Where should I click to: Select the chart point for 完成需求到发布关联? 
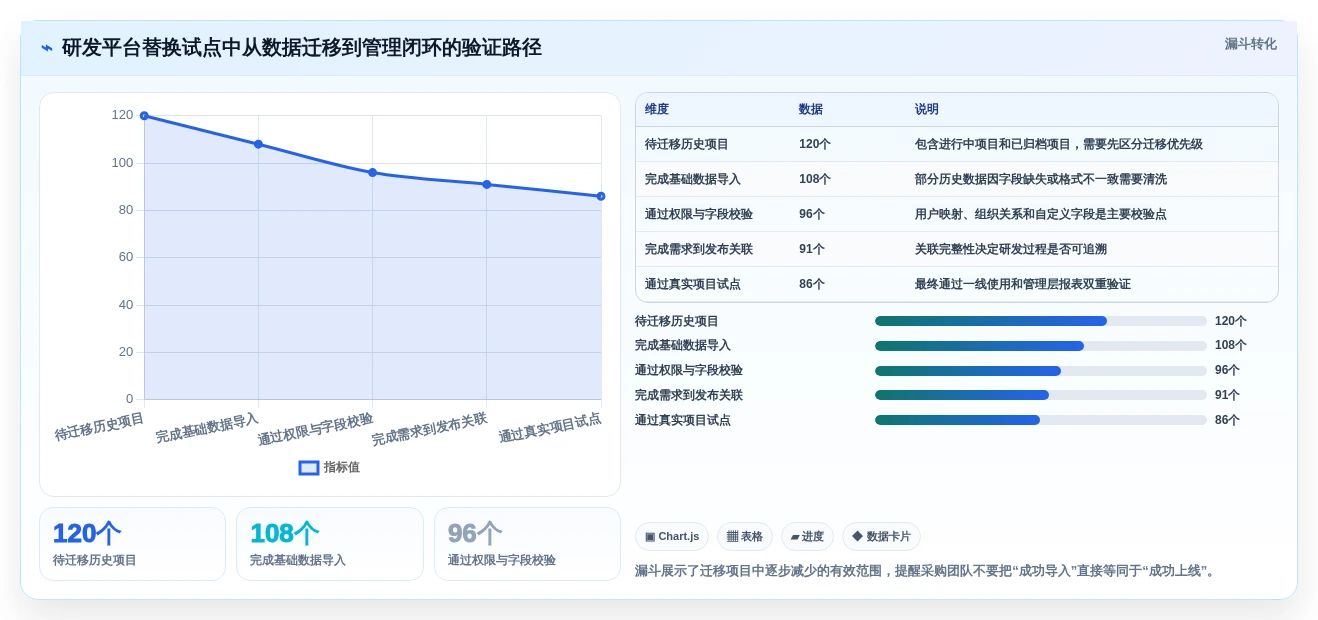487,184
